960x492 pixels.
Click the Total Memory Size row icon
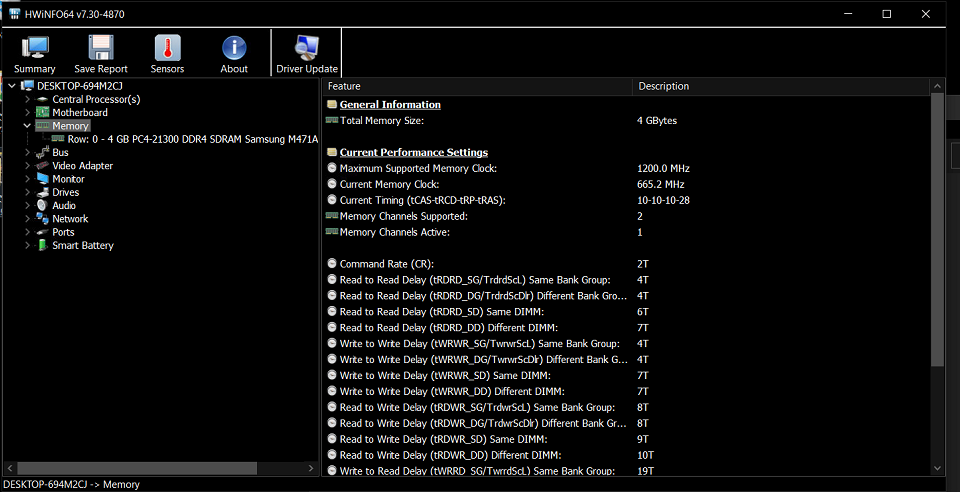[x=332, y=121]
